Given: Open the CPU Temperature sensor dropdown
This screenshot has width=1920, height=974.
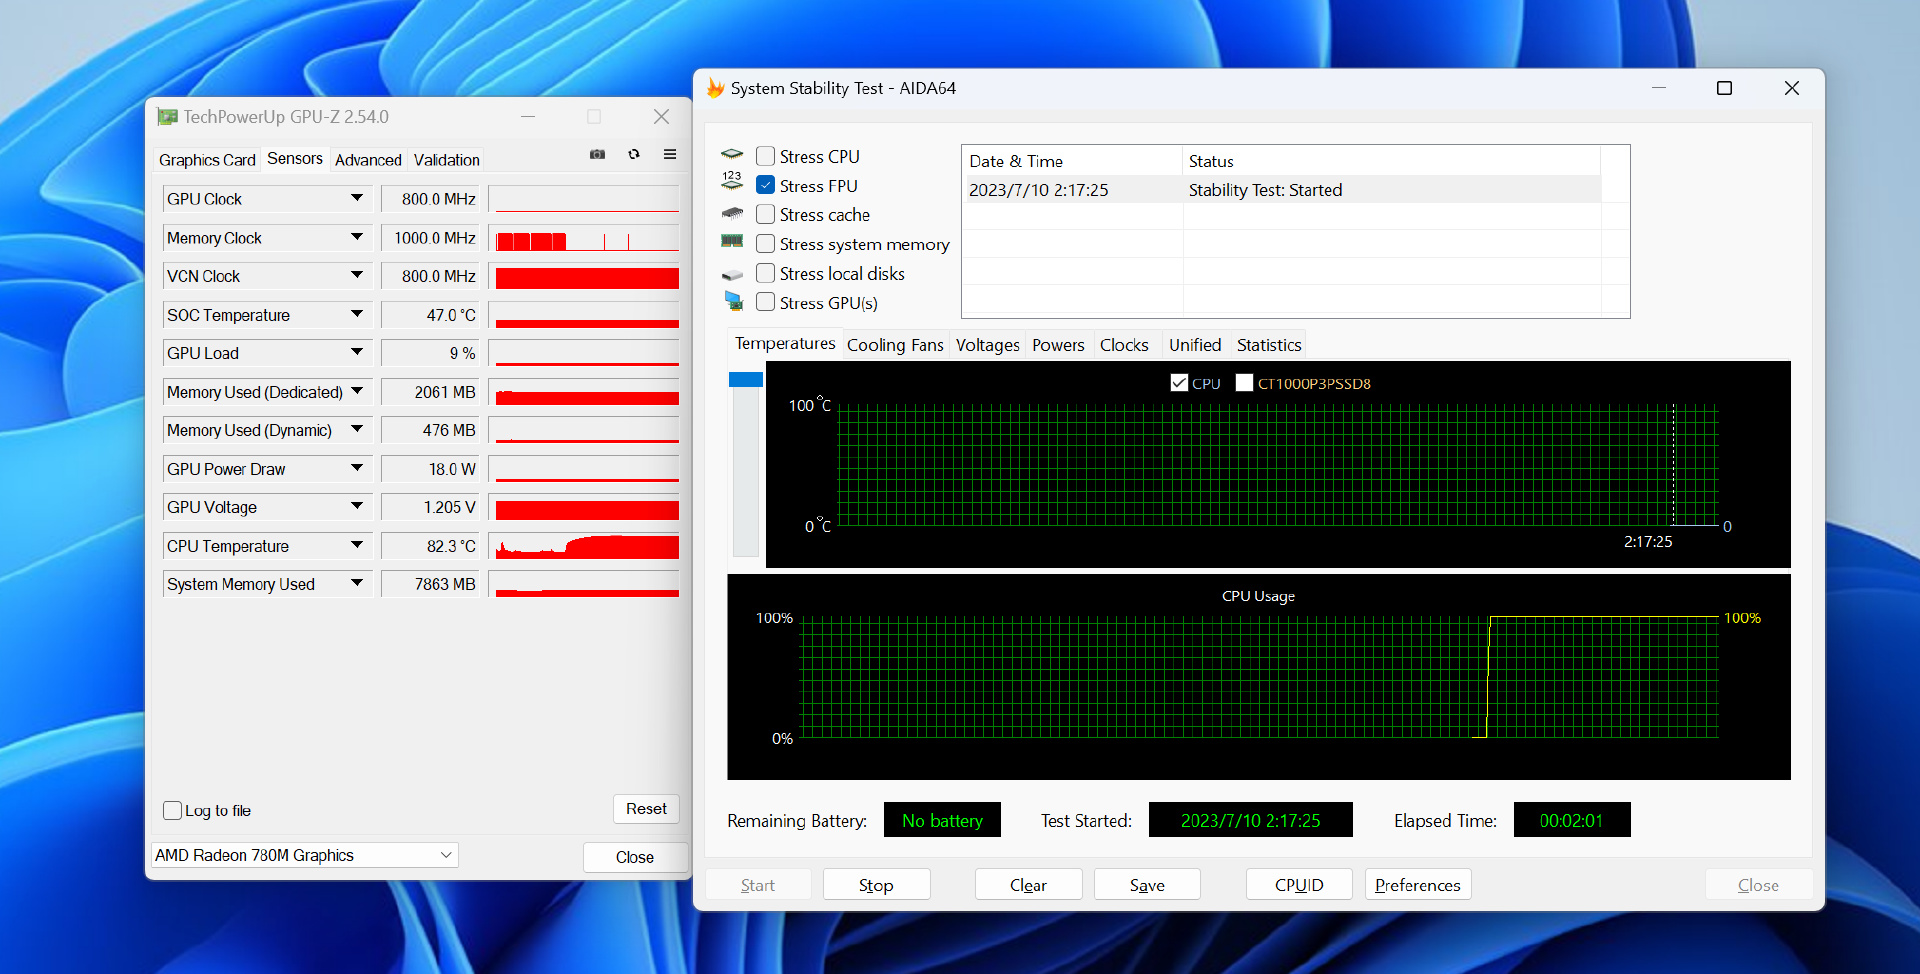Looking at the screenshot, I should coord(357,545).
